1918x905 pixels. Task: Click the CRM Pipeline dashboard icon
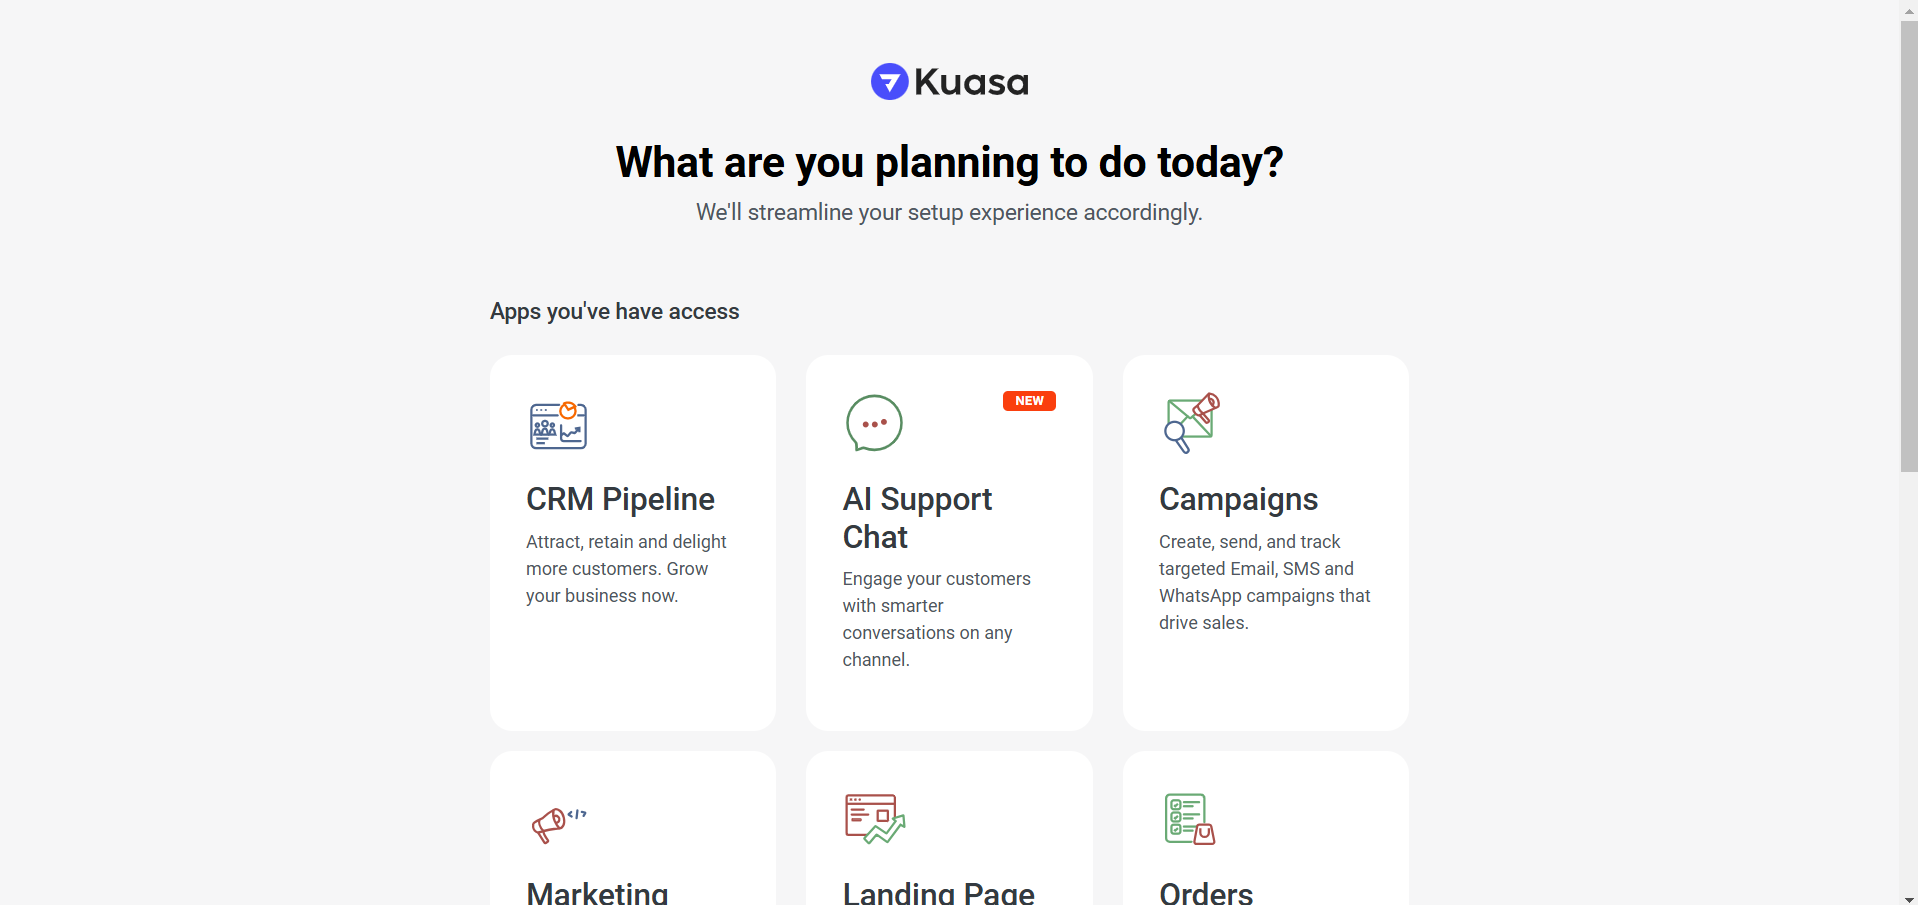coord(558,425)
